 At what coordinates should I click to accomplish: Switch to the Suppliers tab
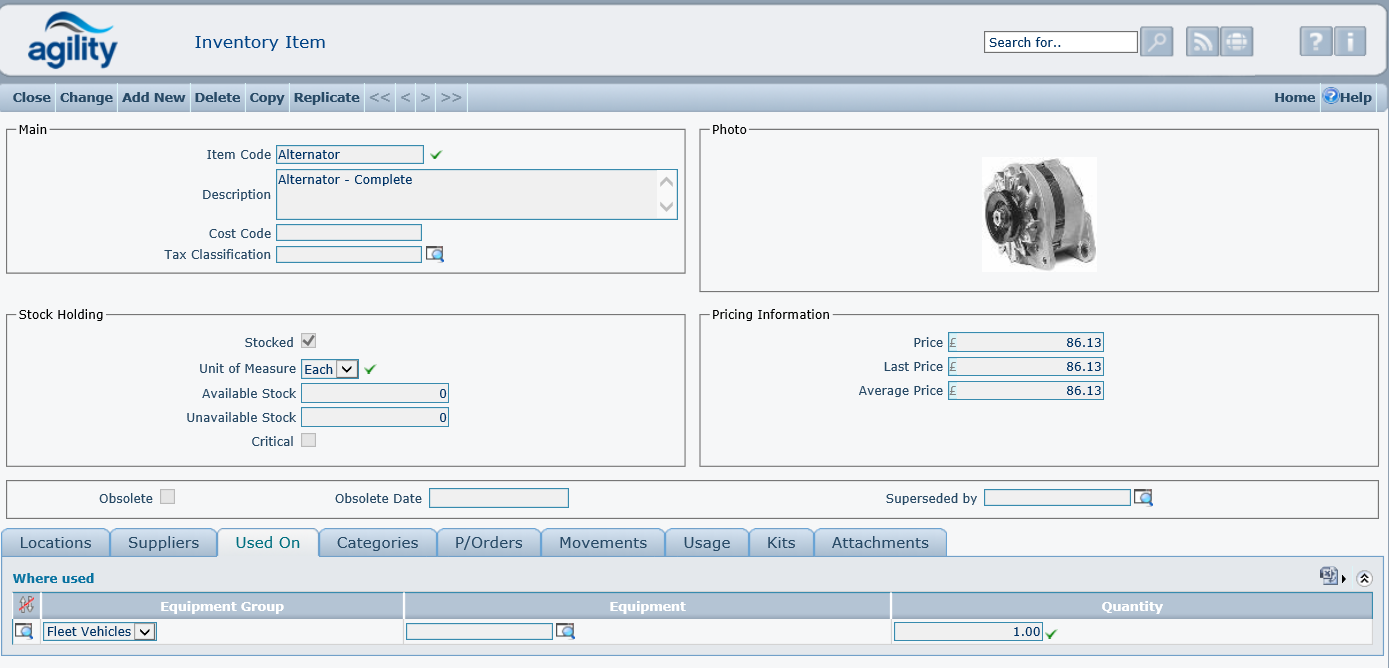pyautogui.click(x=164, y=543)
